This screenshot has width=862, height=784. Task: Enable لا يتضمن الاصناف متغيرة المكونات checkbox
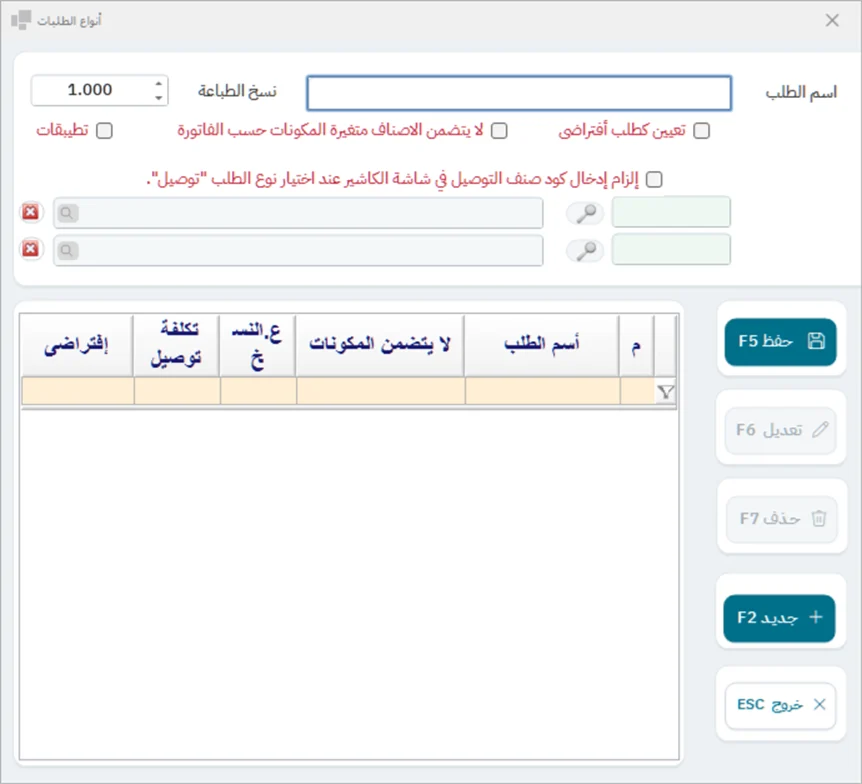pyautogui.click(x=499, y=131)
